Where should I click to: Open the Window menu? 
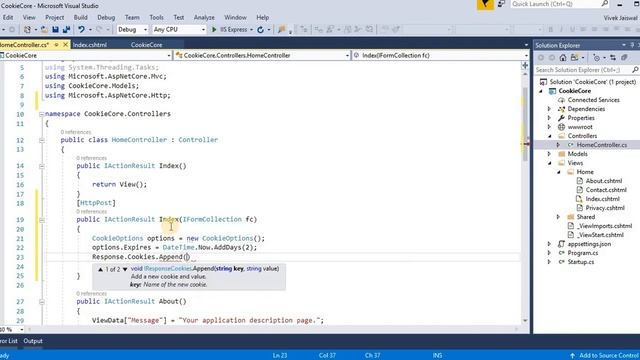coord(236,17)
